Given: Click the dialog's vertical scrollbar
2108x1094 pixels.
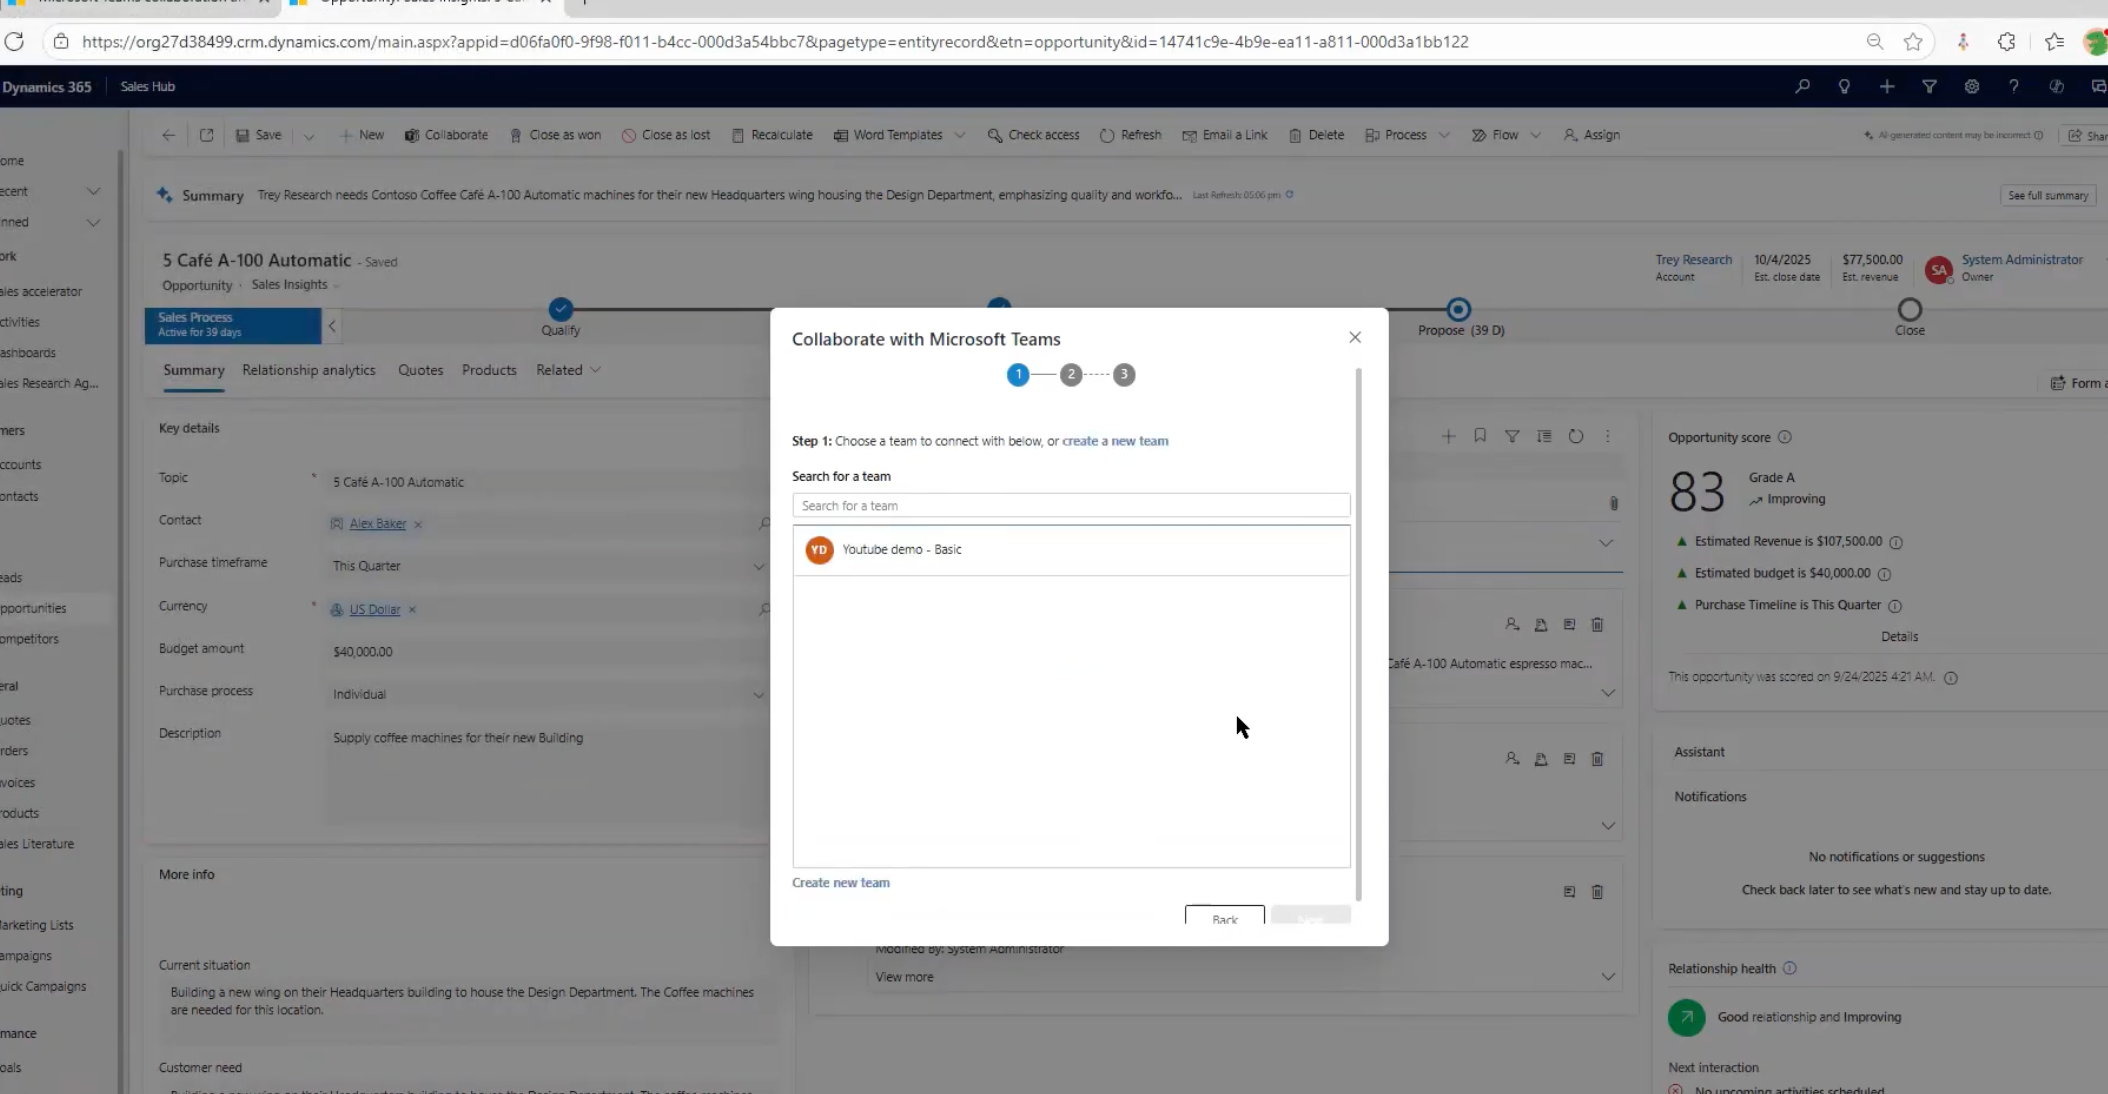Looking at the screenshot, I should (x=1358, y=634).
